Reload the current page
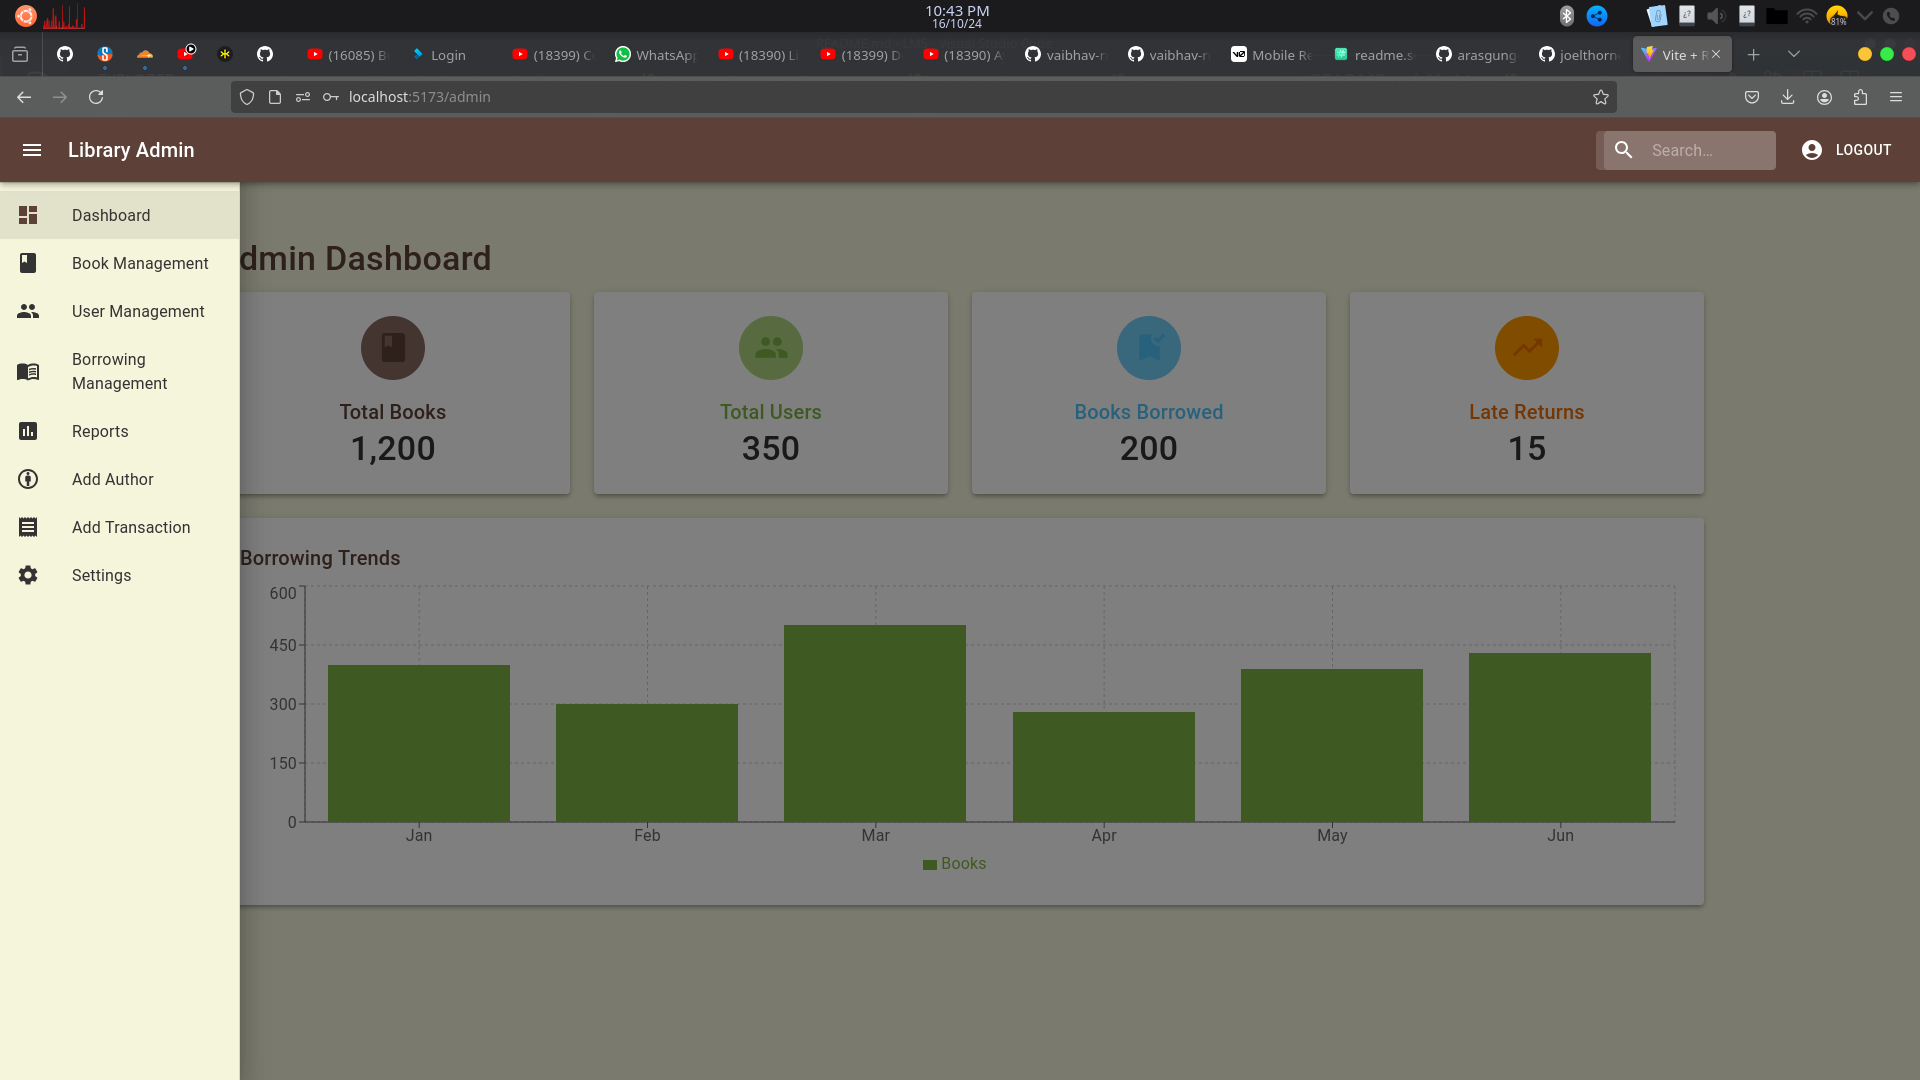 (96, 97)
